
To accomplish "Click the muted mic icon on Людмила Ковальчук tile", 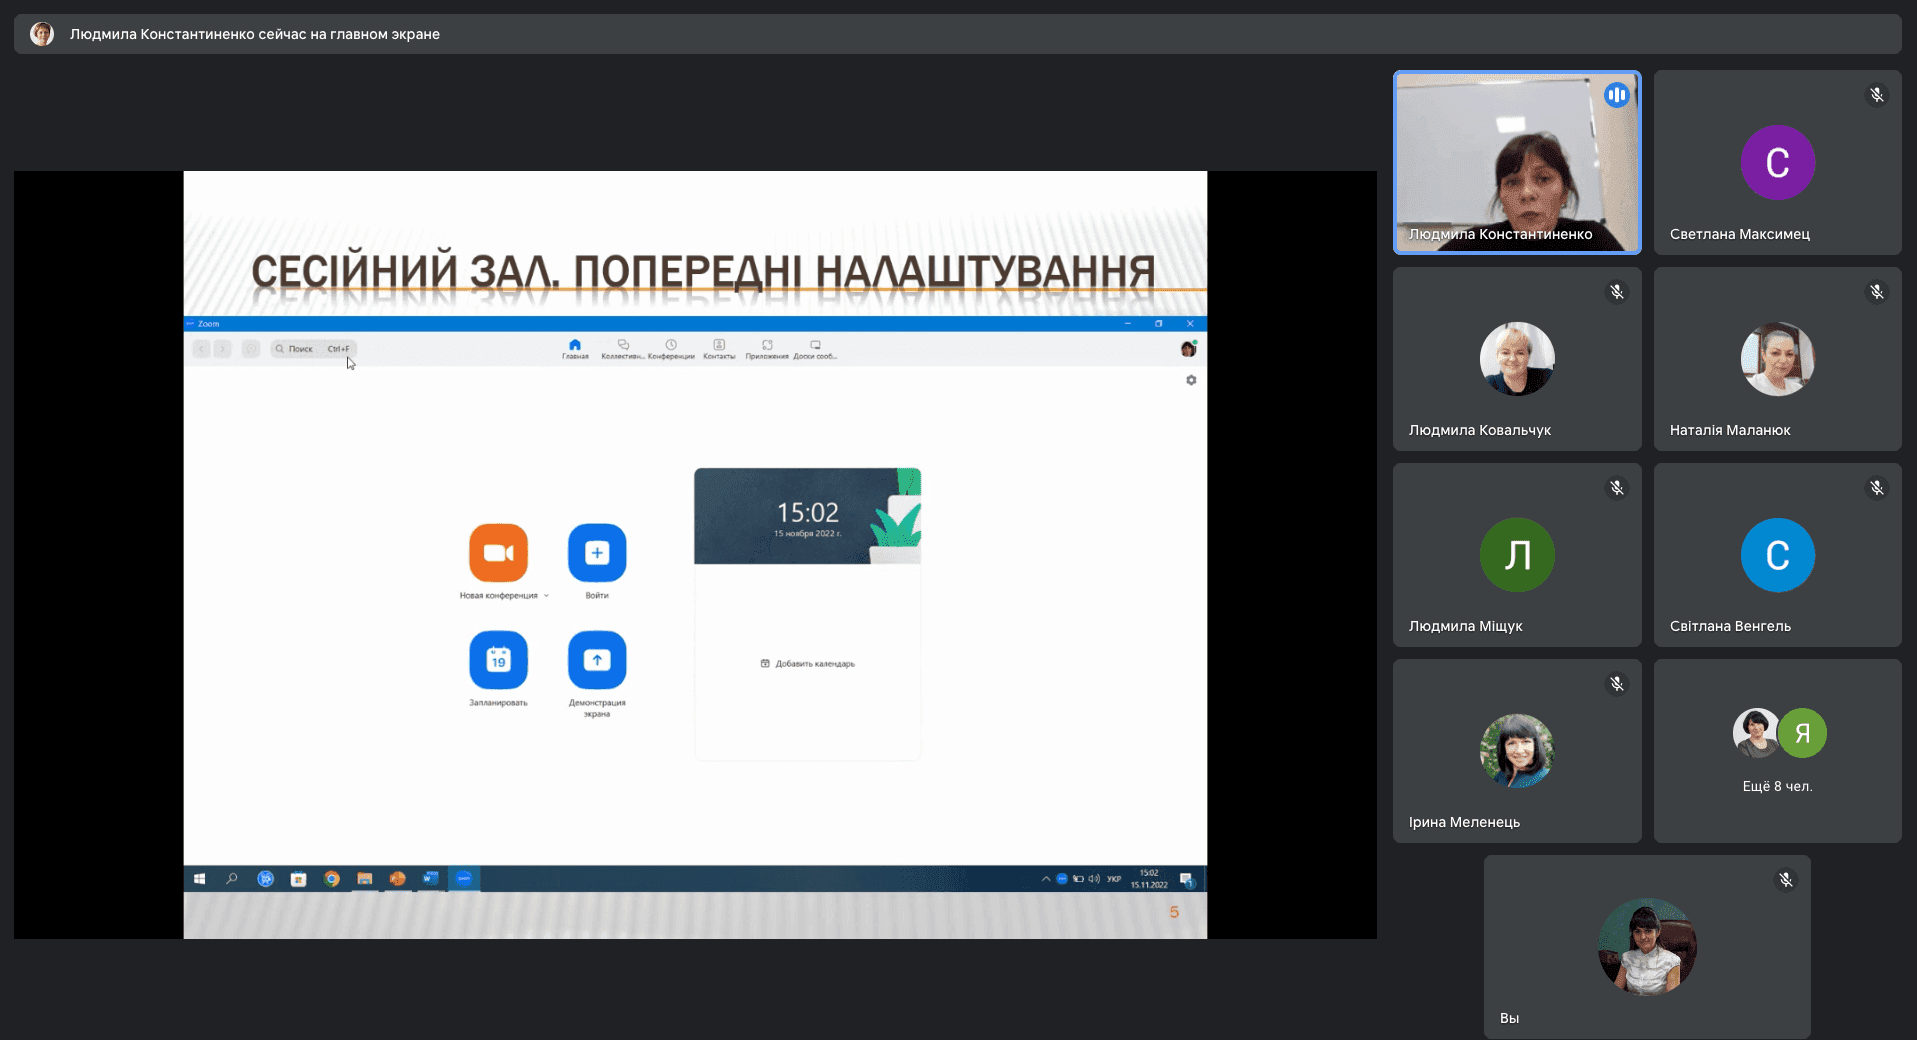I will click(1617, 292).
